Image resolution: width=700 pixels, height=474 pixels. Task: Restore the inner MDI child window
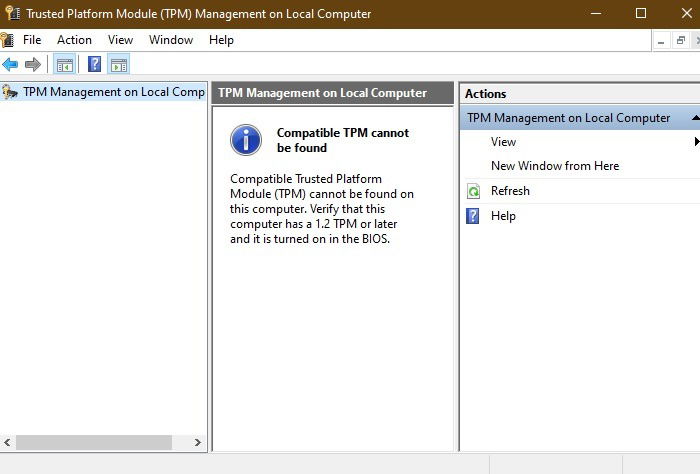680,41
